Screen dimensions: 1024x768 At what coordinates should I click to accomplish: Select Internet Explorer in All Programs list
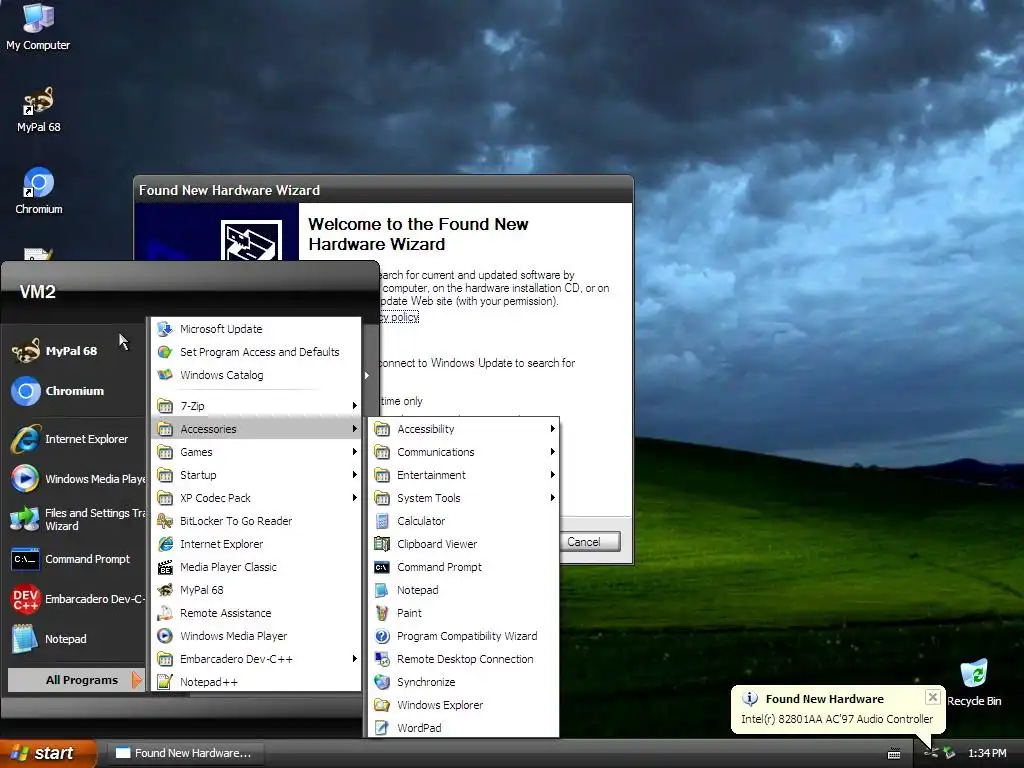pos(256,544)
